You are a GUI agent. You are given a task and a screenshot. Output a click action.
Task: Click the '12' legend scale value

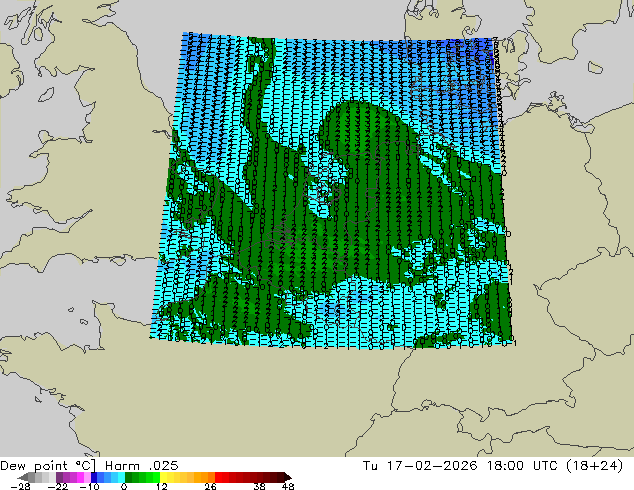pyautogui.click(x=162, y=486)
